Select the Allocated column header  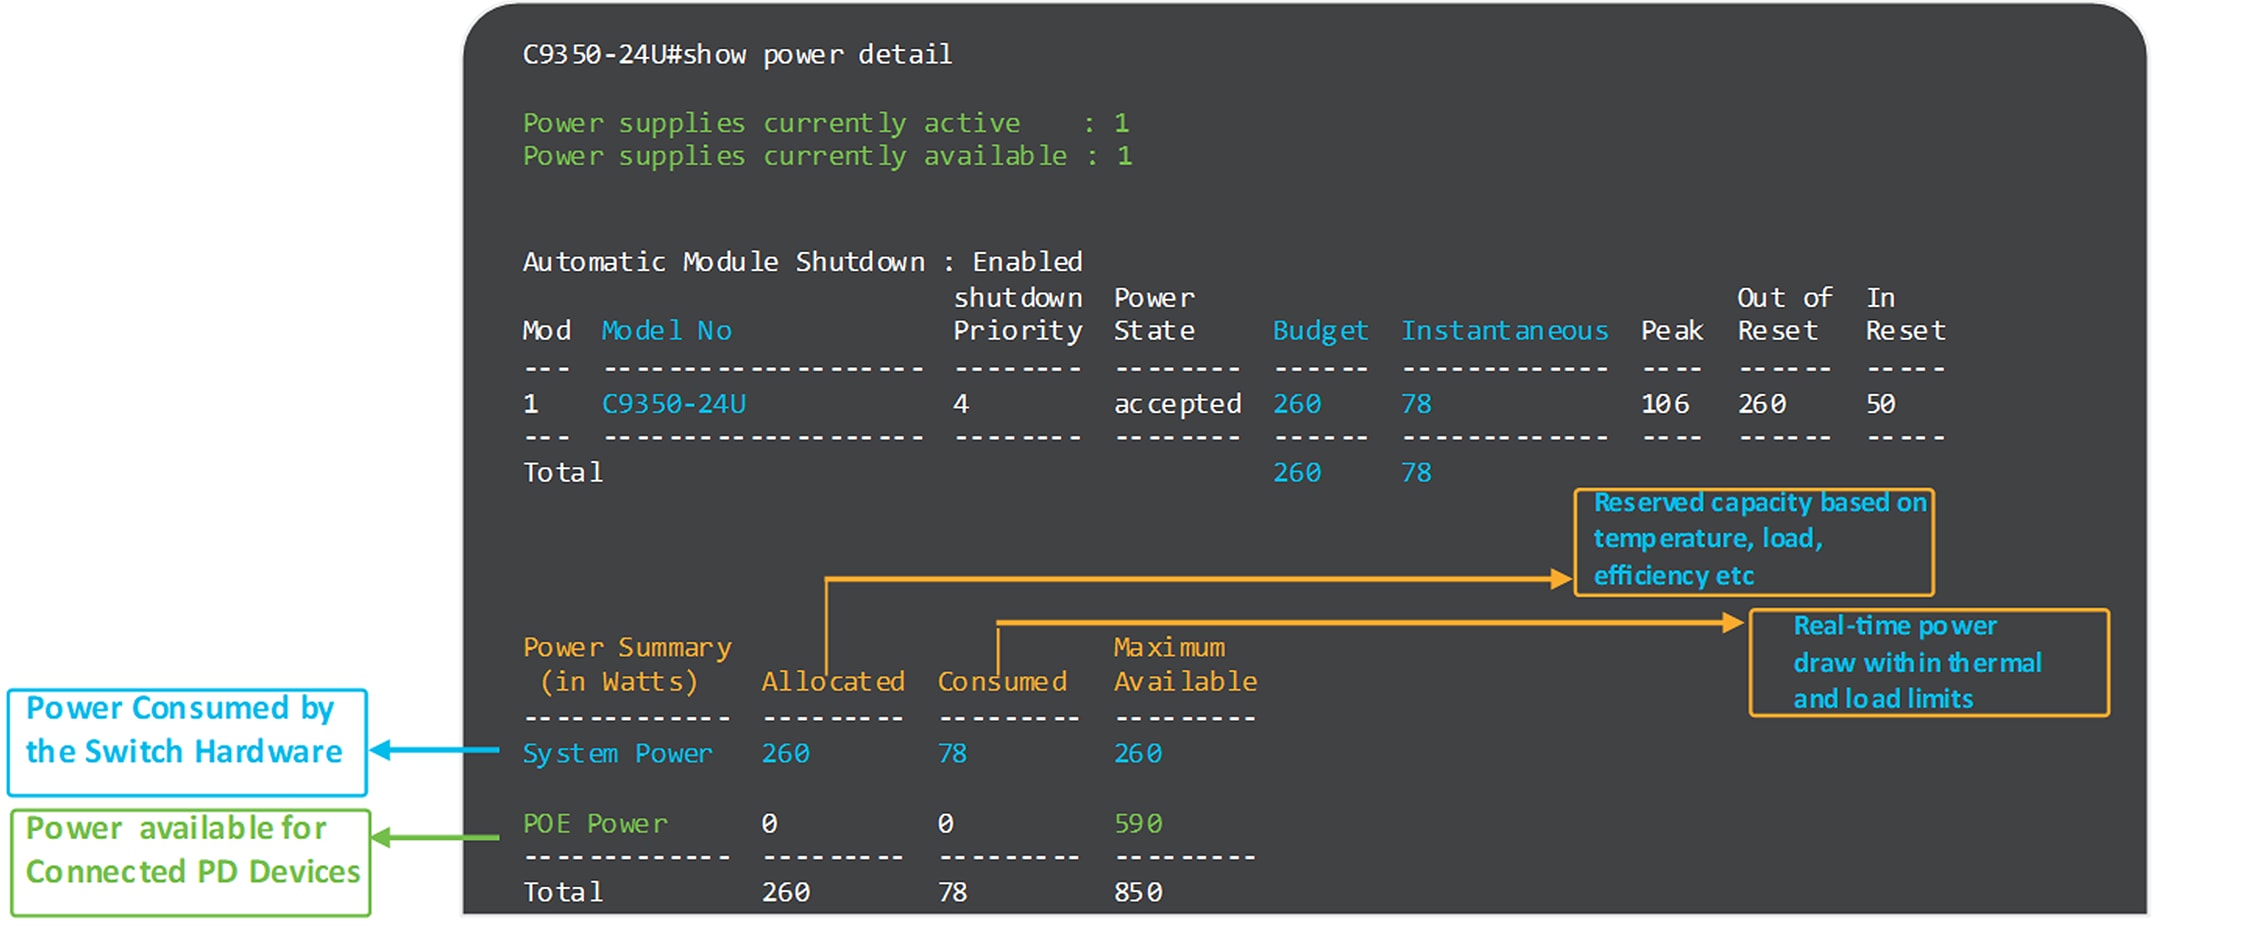pyautogui.click(x=833, y=680)
